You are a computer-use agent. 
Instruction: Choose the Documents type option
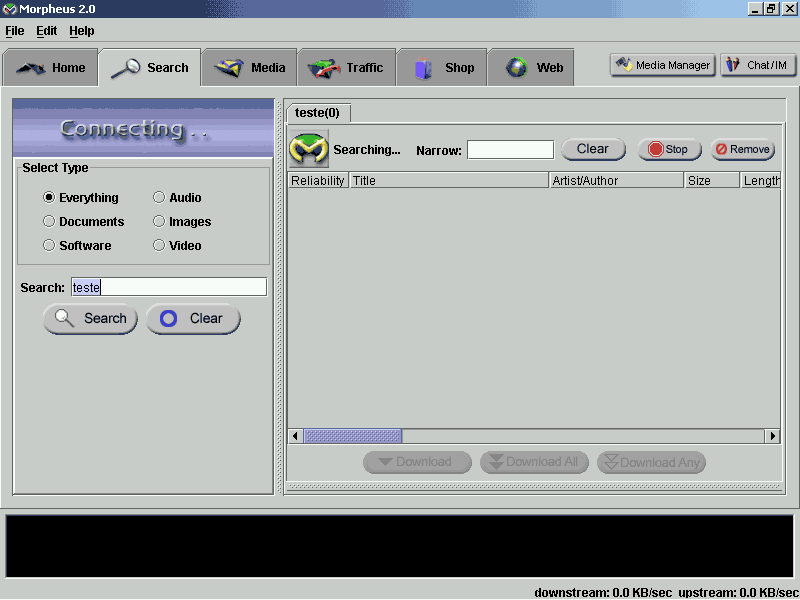[x=49, y=222]
